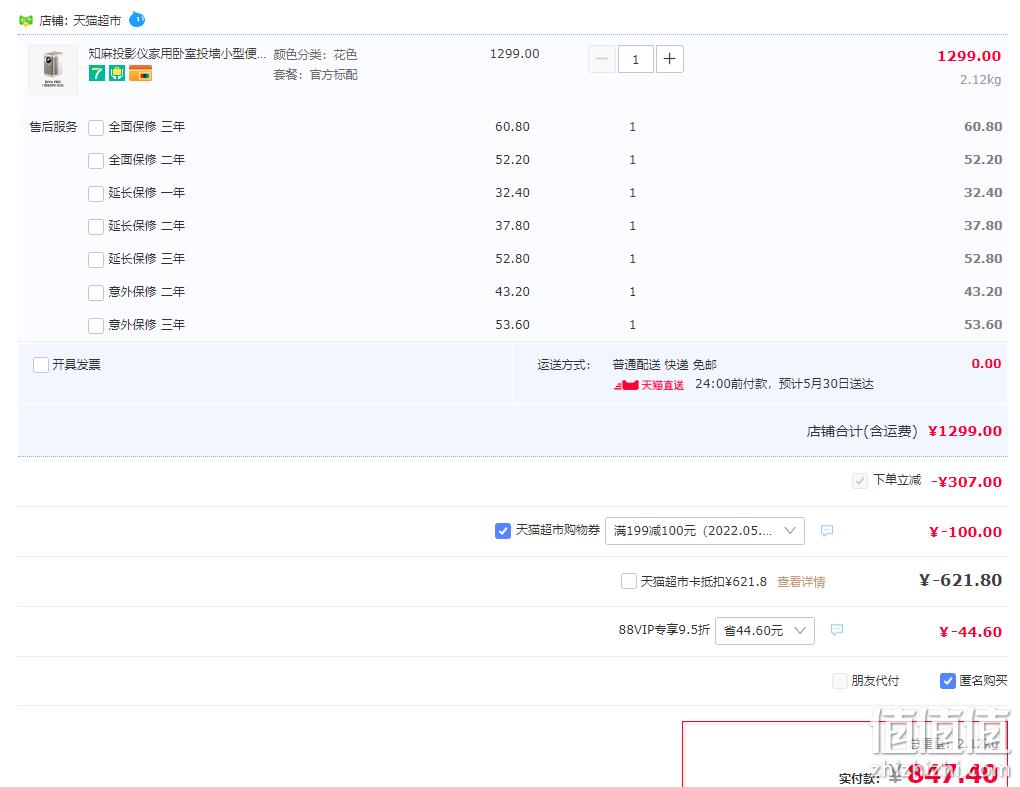
Task: Uncheck the 匿名购买 checkbox
Action: (948, 681)
